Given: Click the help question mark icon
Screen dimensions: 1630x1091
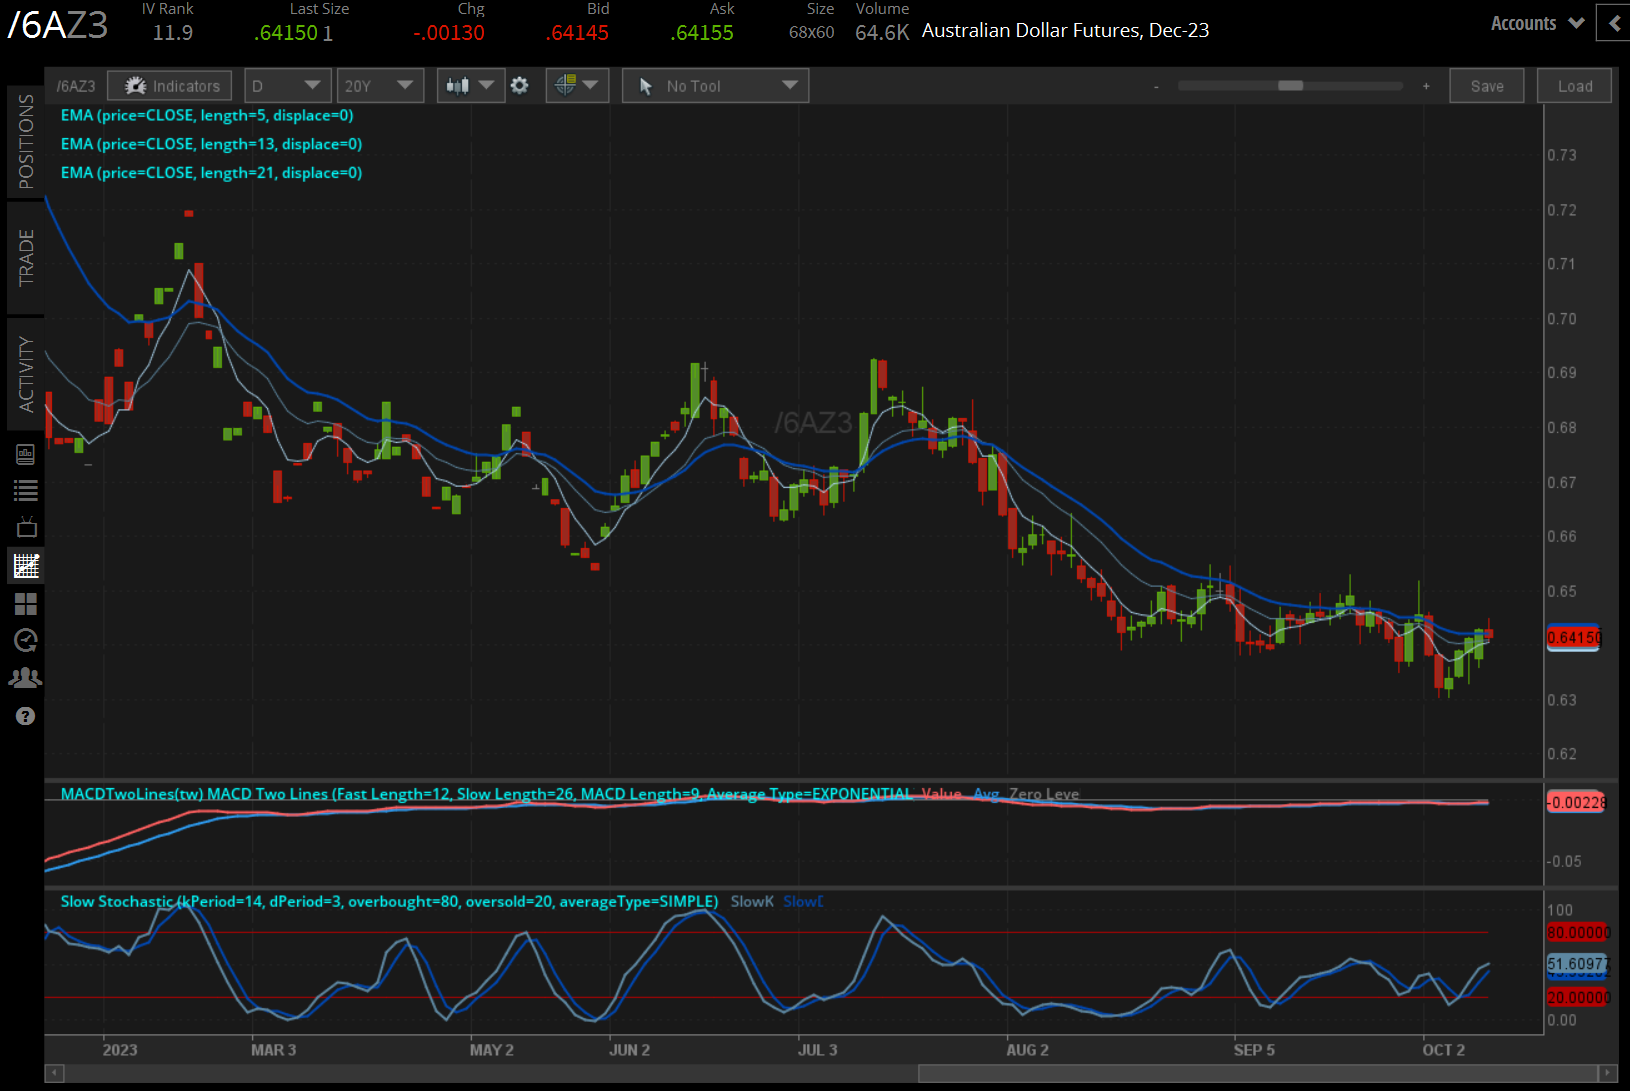Looking at the screenshot, I should click(x=26, y=716).
